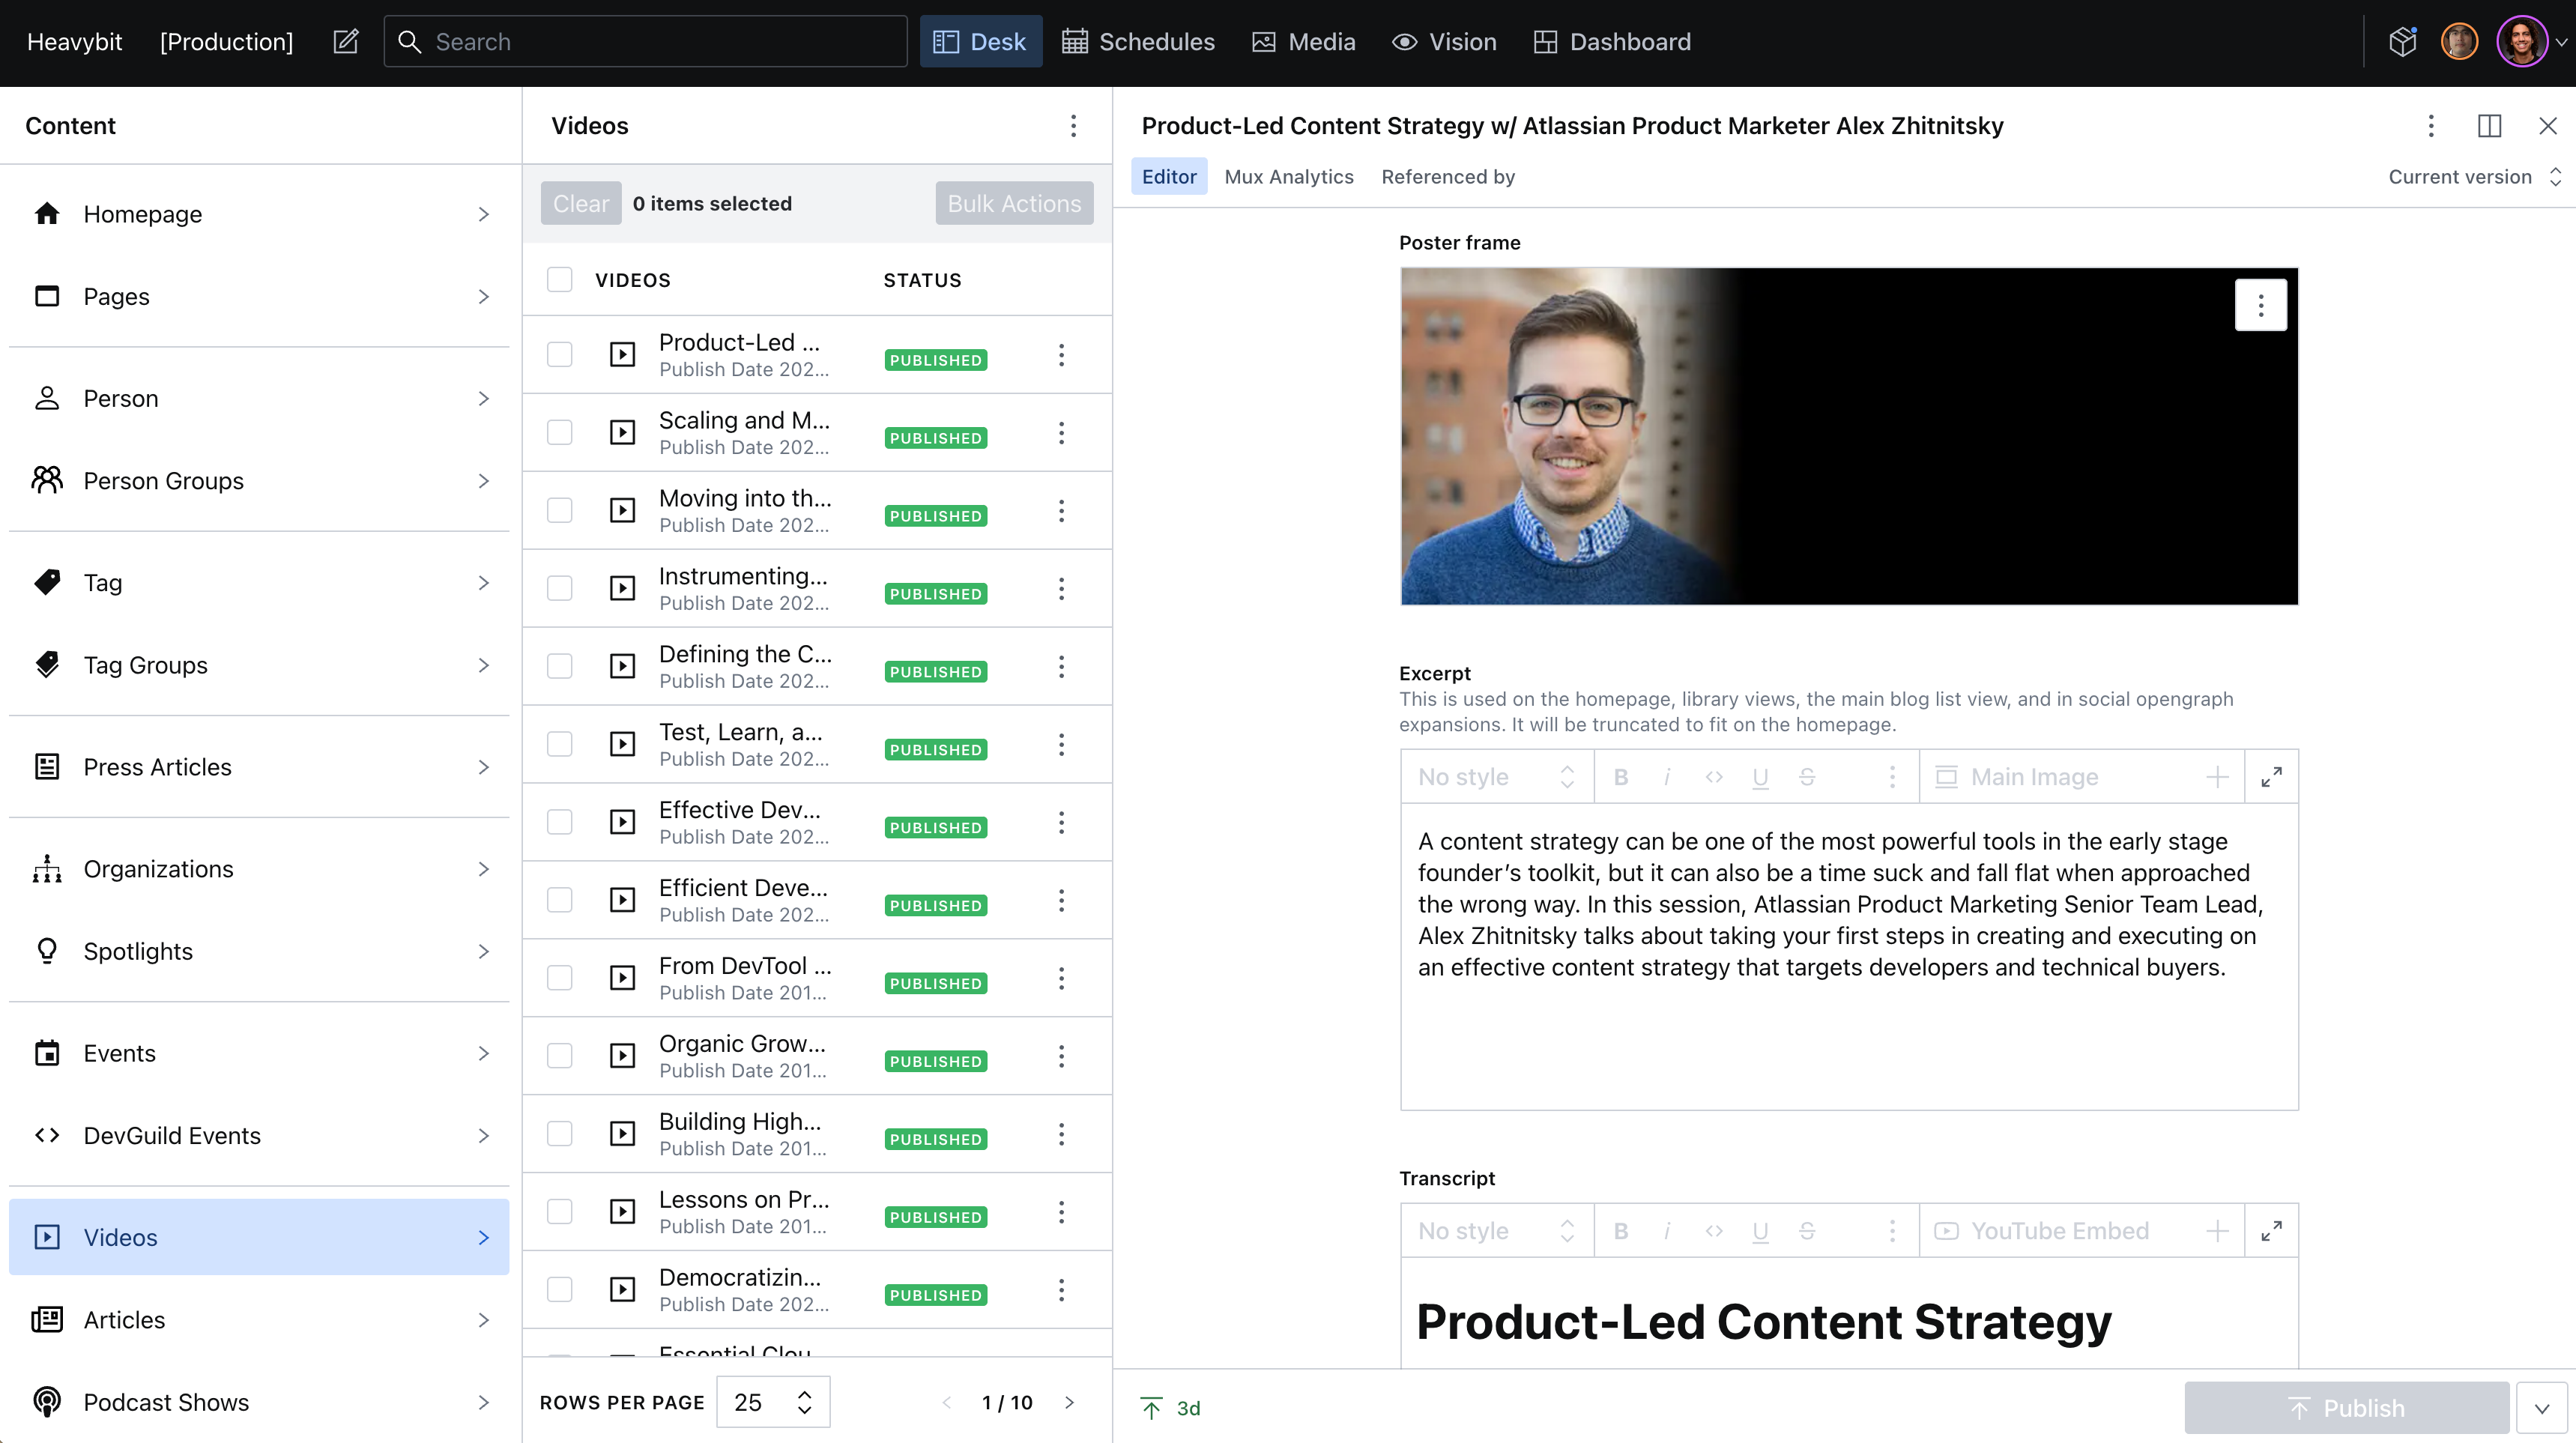Open the rows per page dropdown
Screen dimensions: 2576x1443
click(x=773, y=1402)
